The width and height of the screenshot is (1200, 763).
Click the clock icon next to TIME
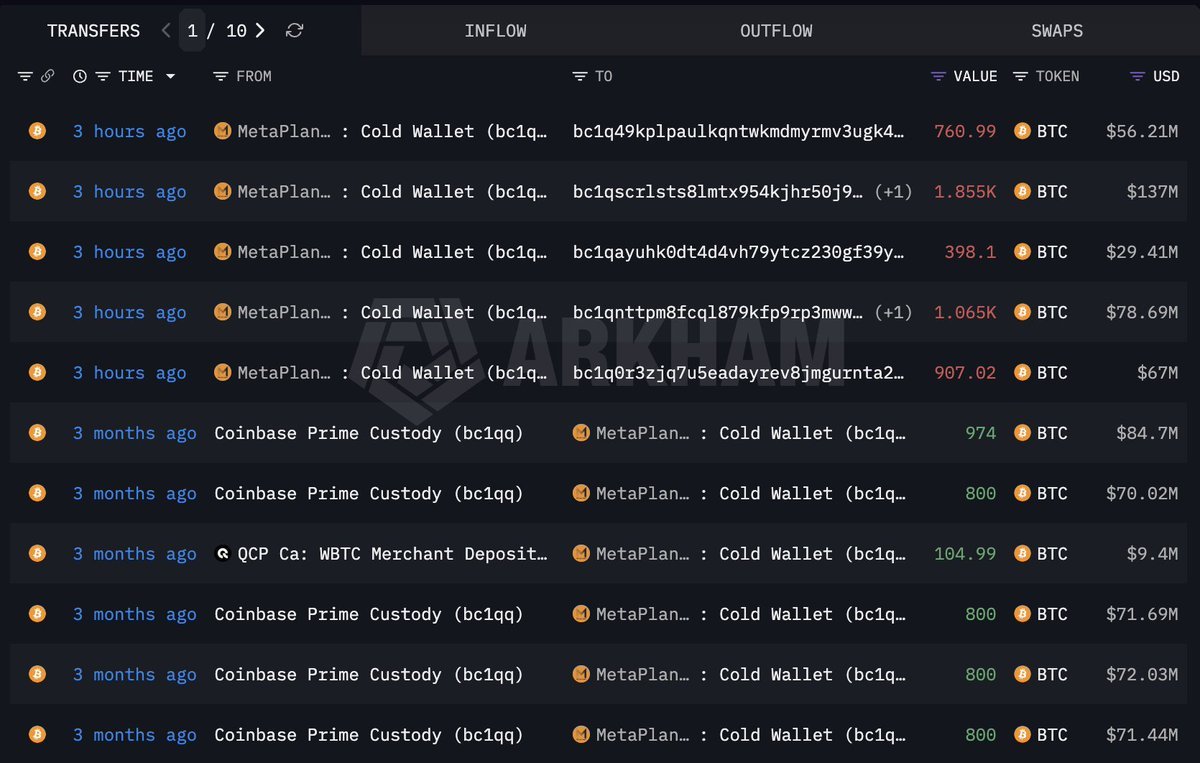pos(78,76)
